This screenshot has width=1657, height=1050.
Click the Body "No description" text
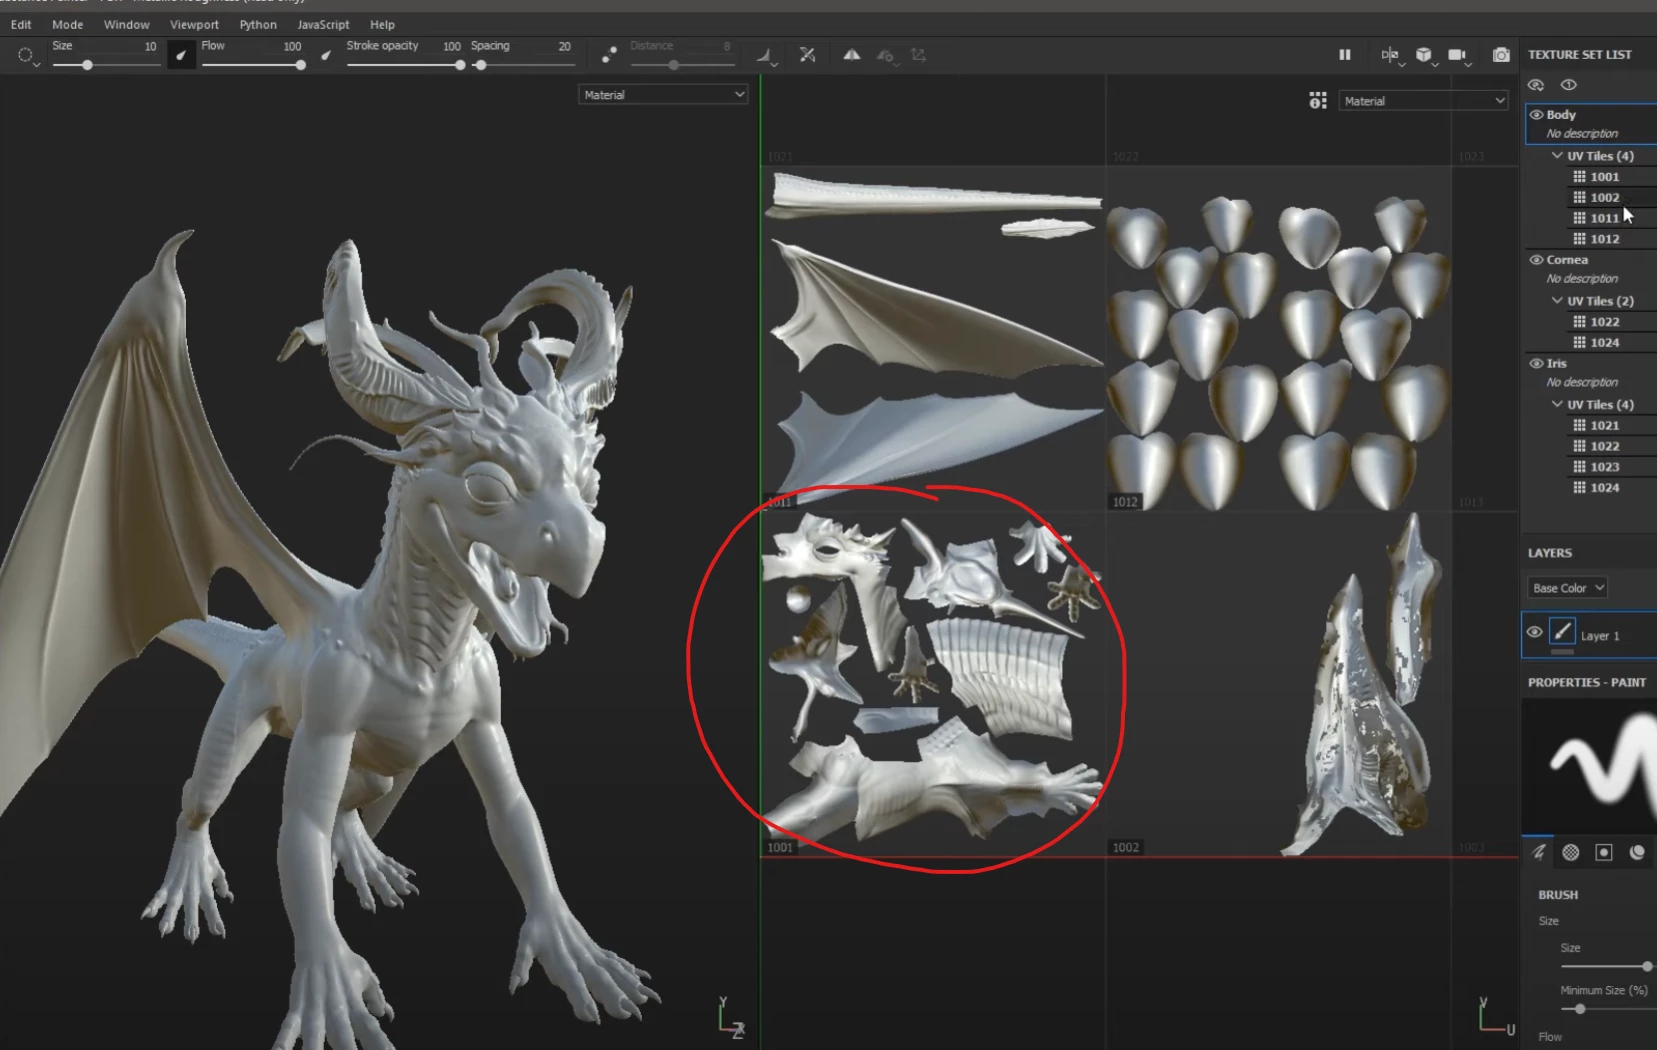(x=1582, y=134)
